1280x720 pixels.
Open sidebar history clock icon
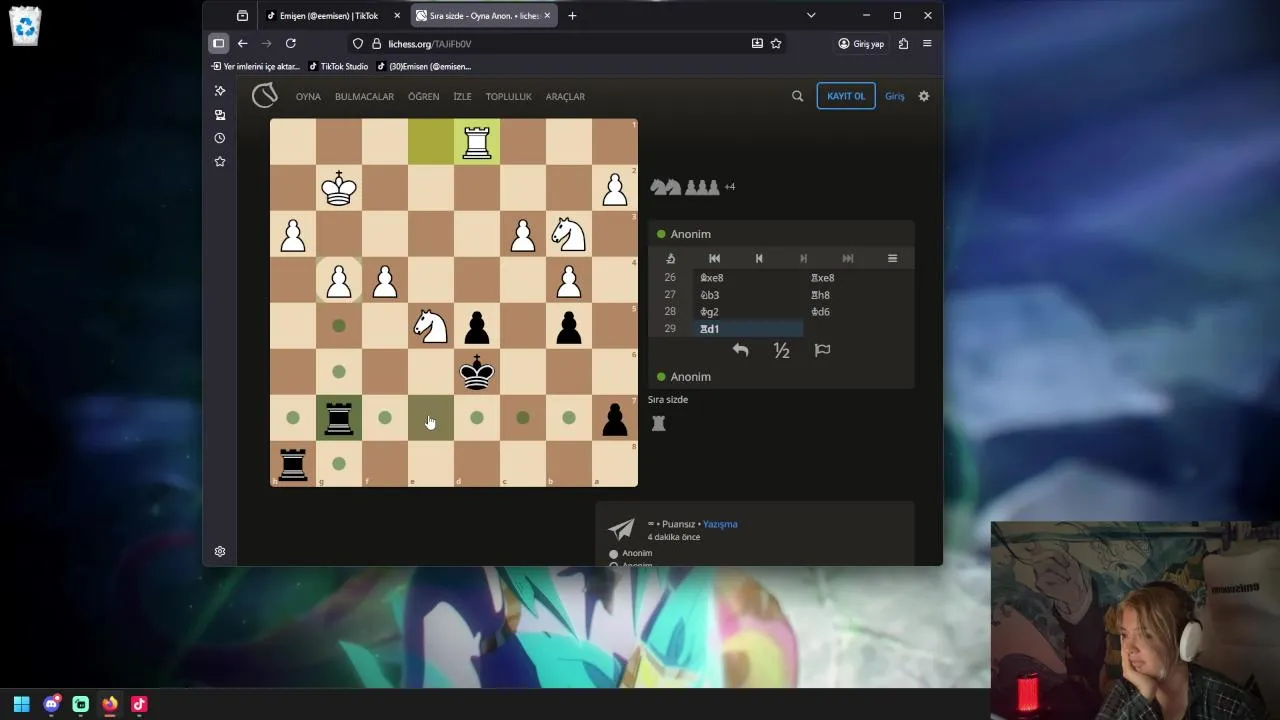point(220,138)
